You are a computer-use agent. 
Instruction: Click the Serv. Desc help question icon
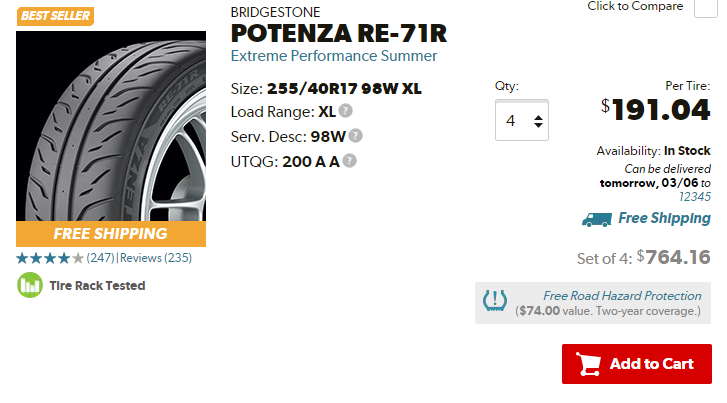pyautogui.click(x=355, y=136)
